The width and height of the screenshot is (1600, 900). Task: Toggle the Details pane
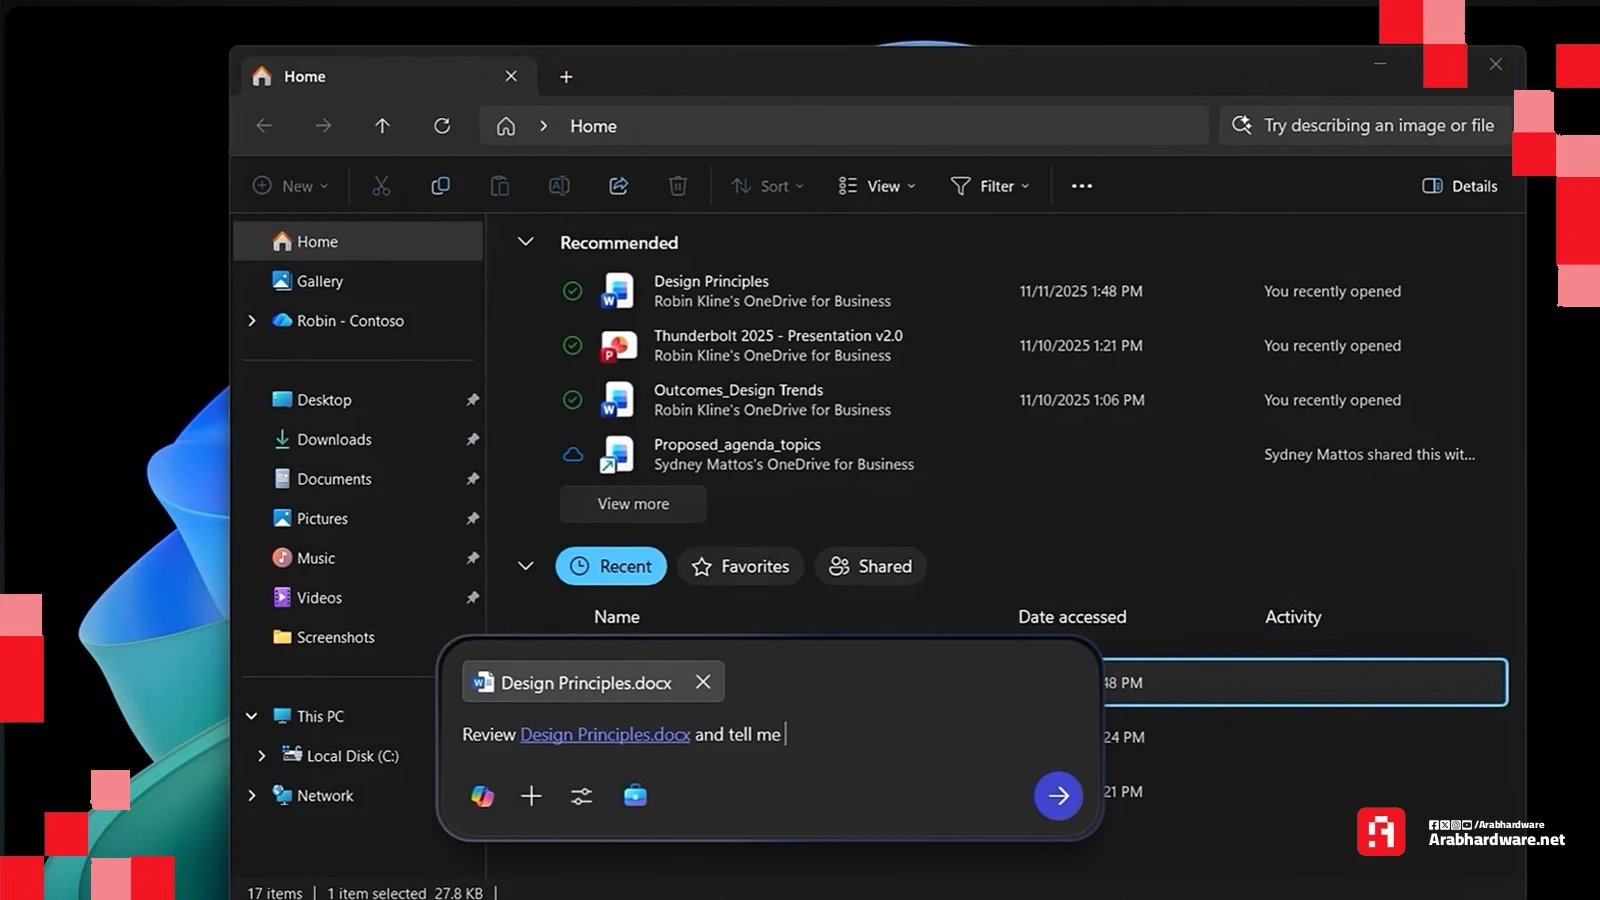pyautogui.click(x=1459, y=186)
